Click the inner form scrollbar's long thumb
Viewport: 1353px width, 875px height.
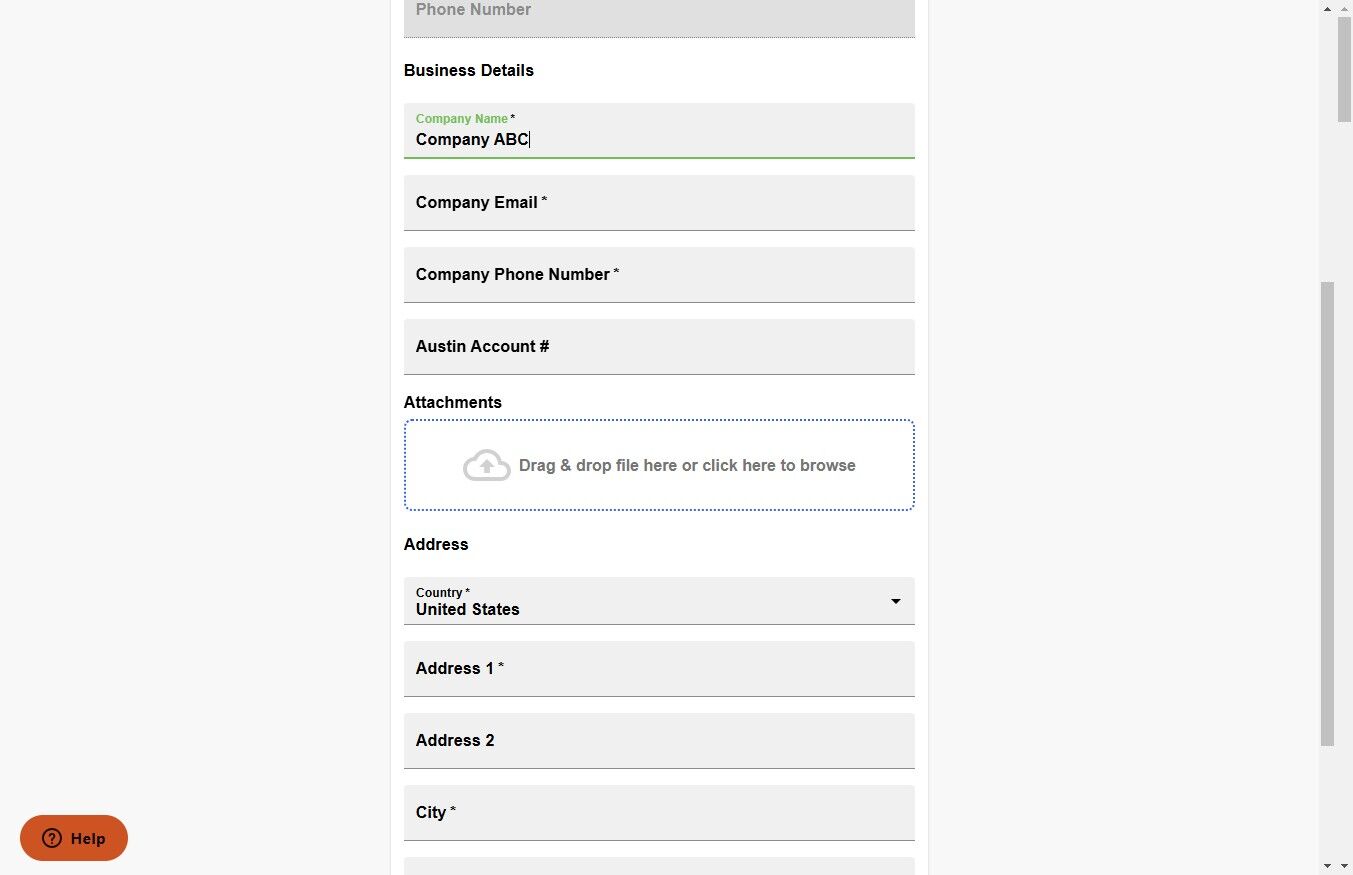tap(1327, 513)
